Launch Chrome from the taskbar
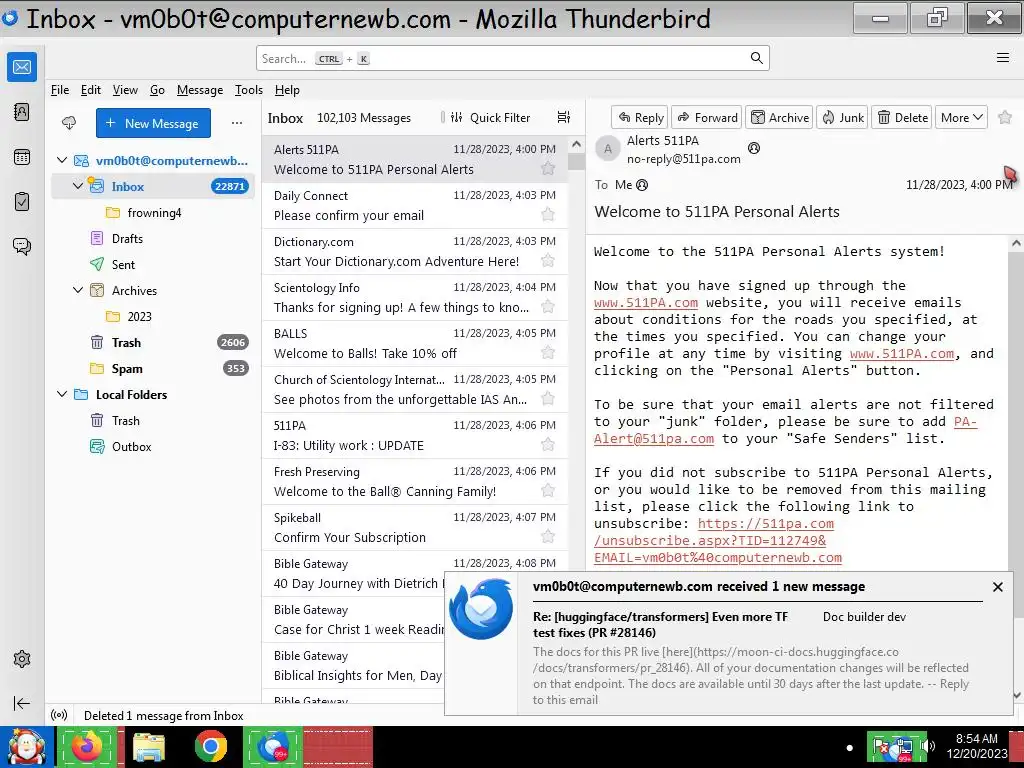The height and width of the screenshot is (768, 1024). 210,746
